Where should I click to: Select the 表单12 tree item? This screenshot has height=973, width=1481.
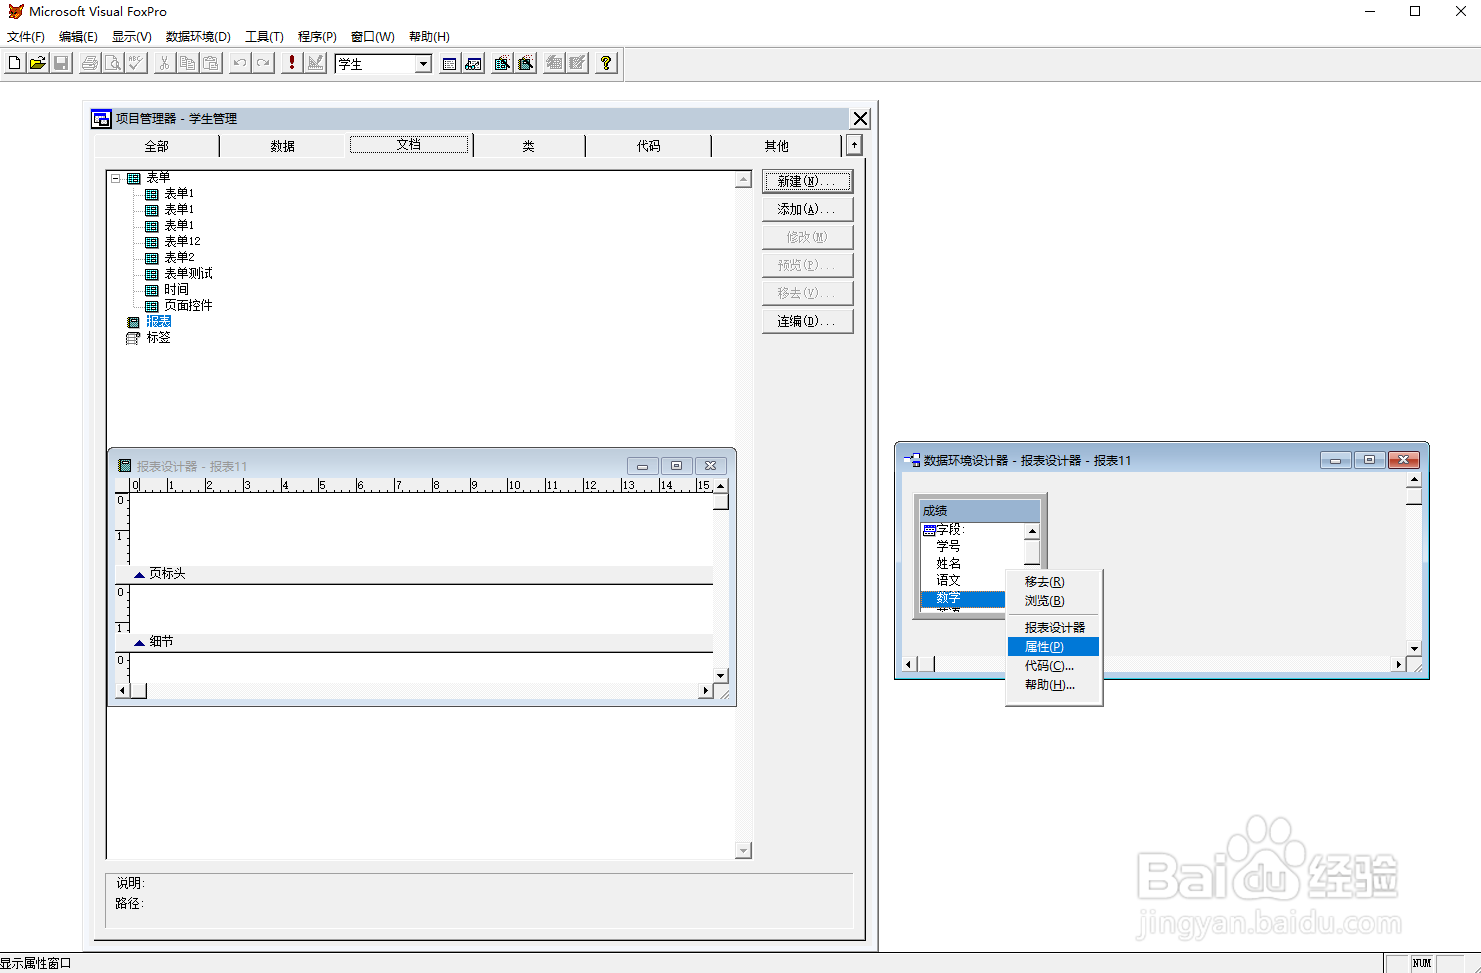click(x=183, y=242)
